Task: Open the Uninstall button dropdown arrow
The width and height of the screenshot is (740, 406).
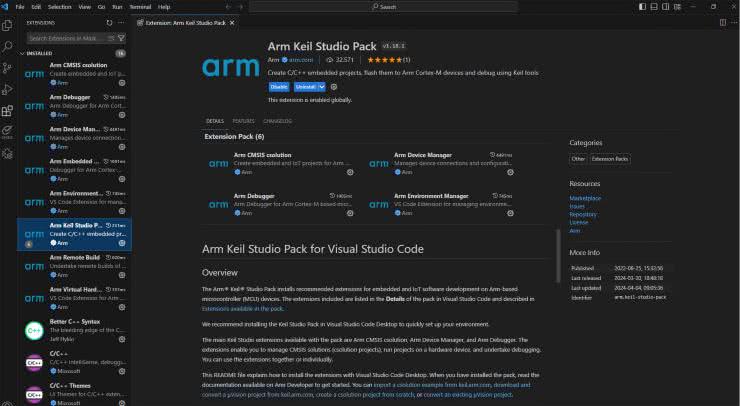Action: click(324, 87)
